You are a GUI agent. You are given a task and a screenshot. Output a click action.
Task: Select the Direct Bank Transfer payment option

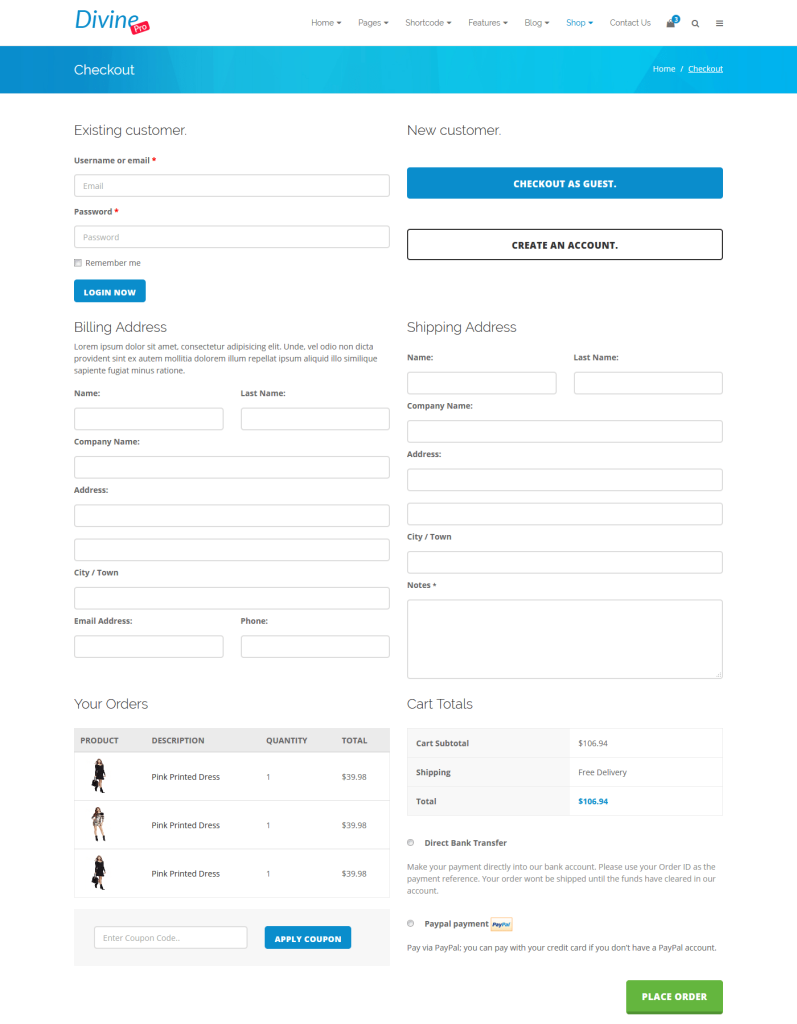(410, 841)
